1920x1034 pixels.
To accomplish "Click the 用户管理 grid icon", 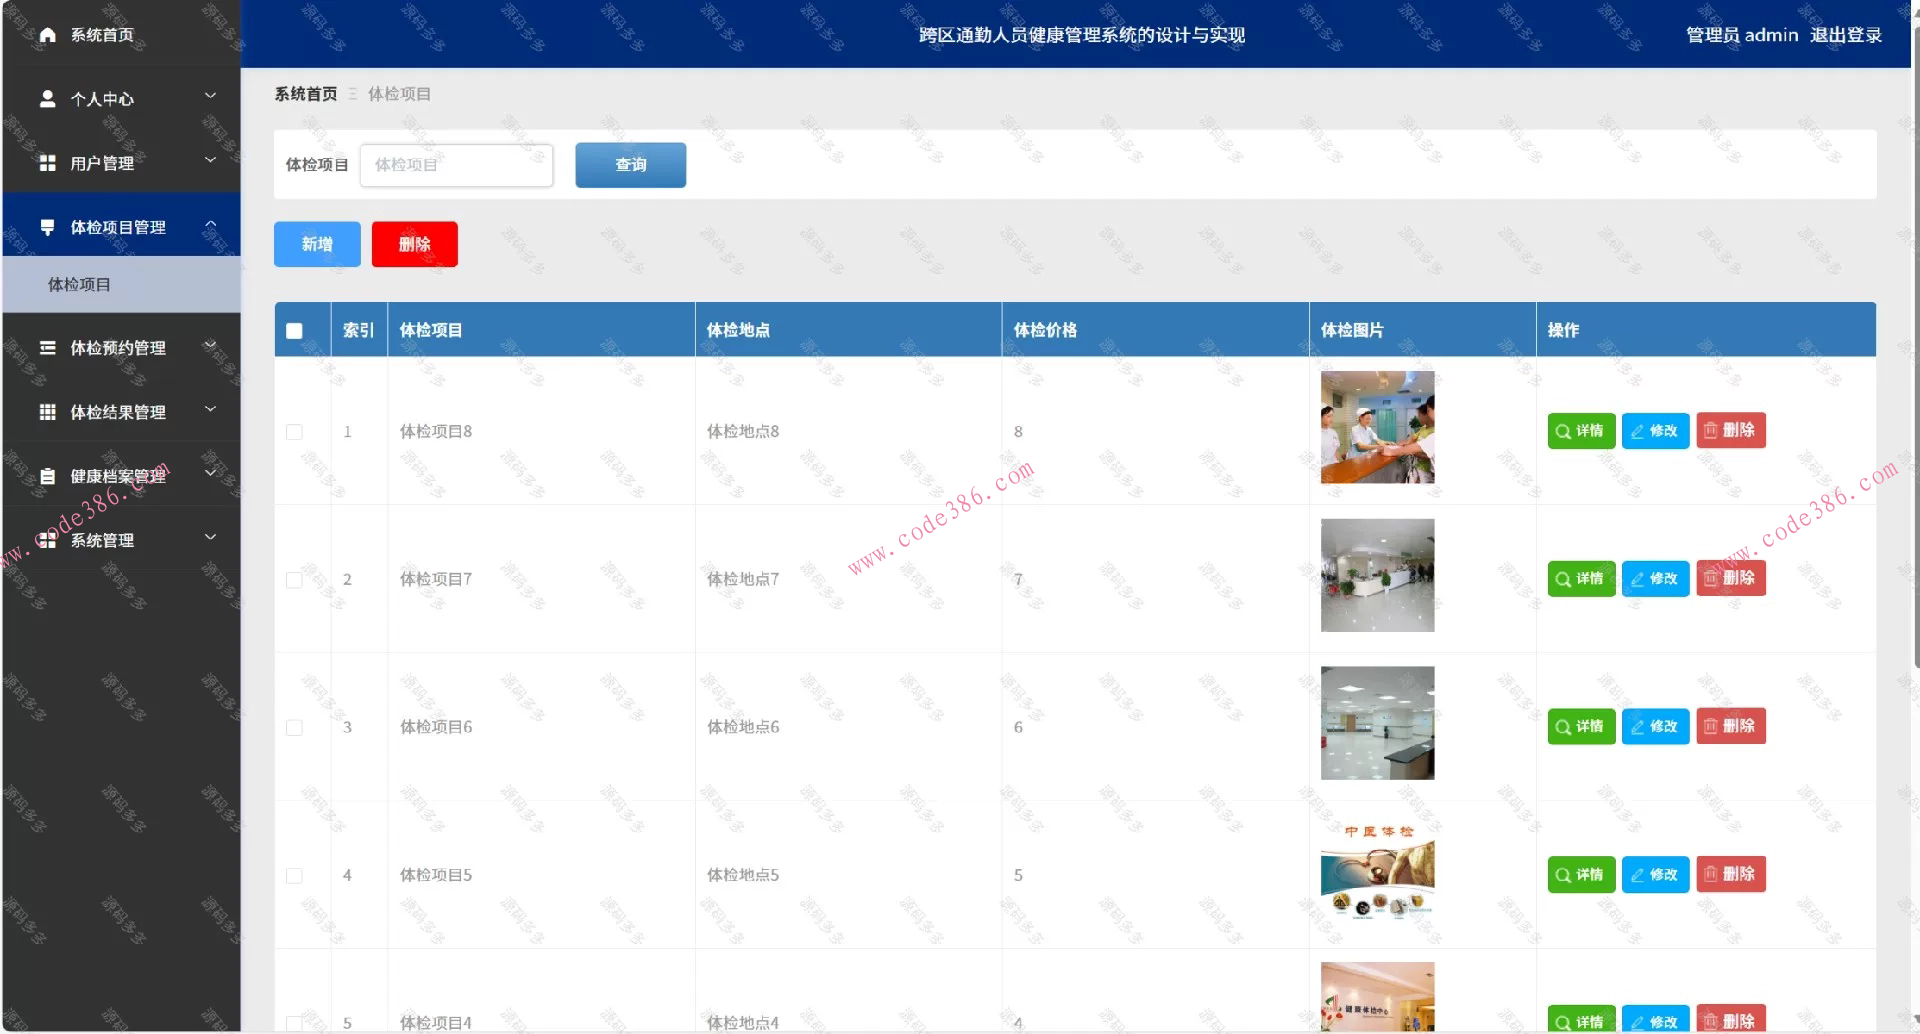I will pyautogui.click(x=47, y=162).
